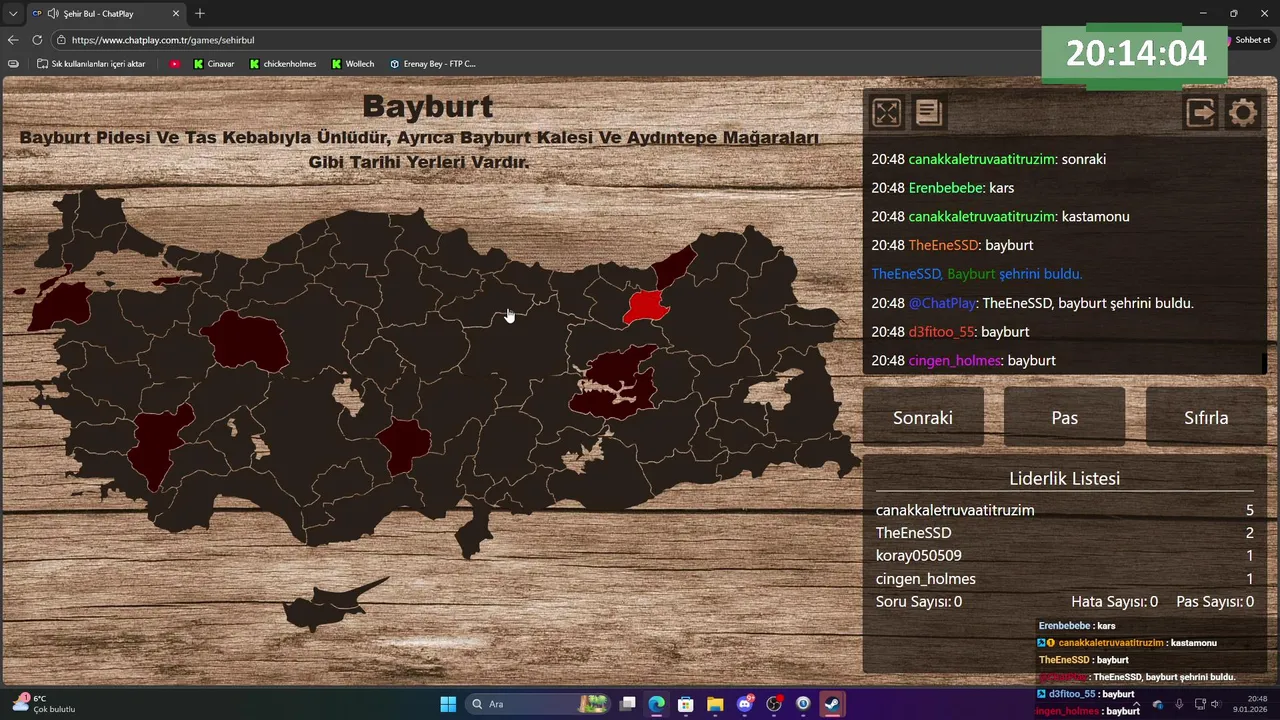Image resolution: width=1280 pixels, height=720 pixels.
Task: Open File Explorer on taskbar
Action: tap(715, 704)
